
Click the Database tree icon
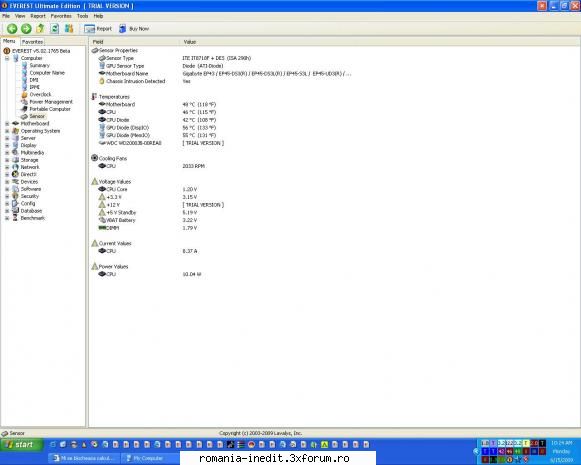pos(15,210)
